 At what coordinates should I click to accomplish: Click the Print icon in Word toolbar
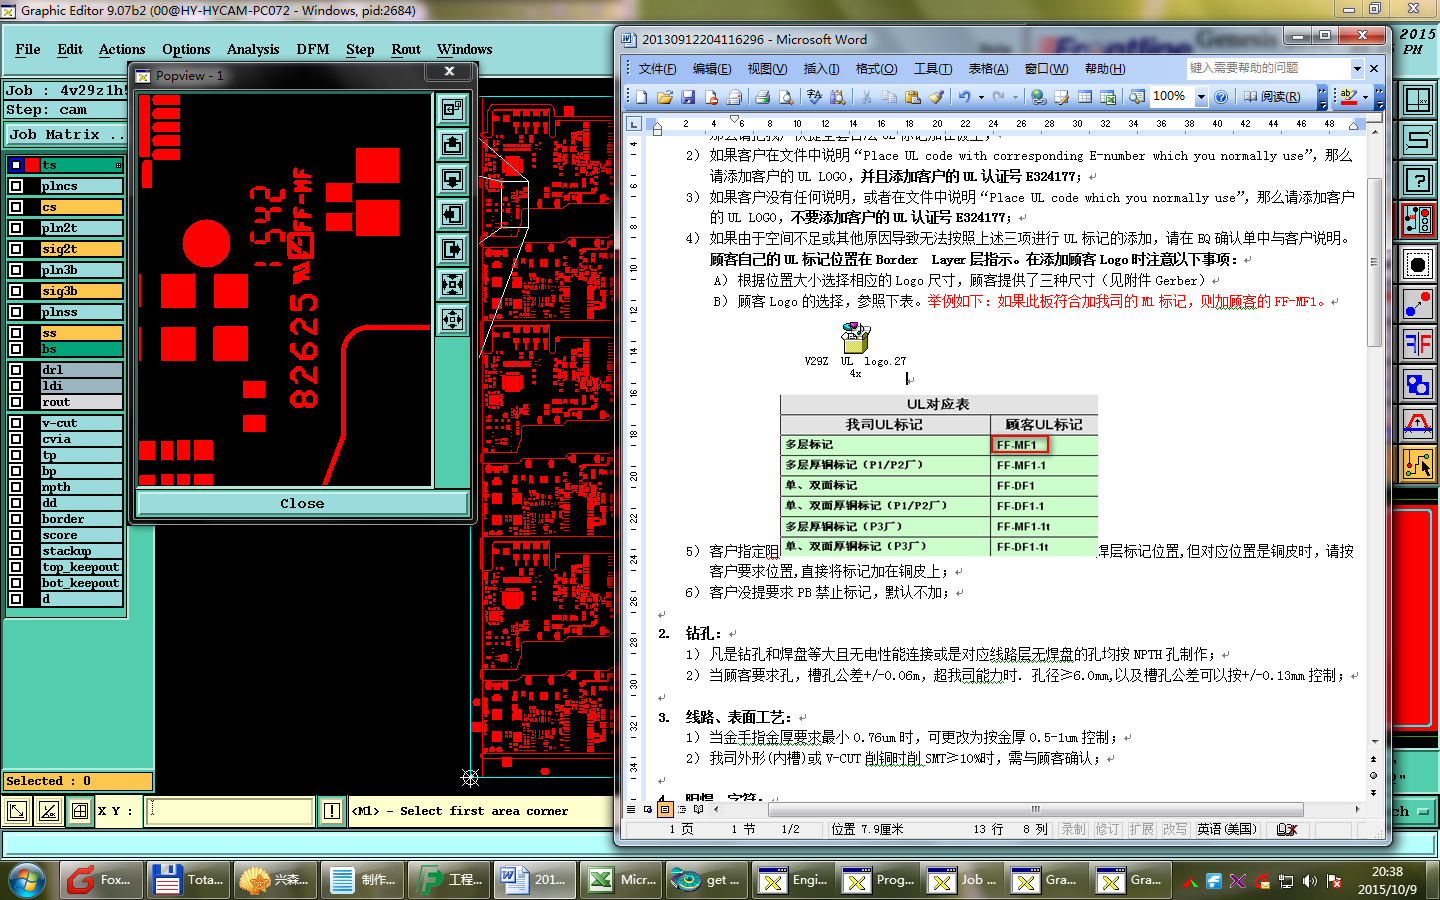click(763, 97)
